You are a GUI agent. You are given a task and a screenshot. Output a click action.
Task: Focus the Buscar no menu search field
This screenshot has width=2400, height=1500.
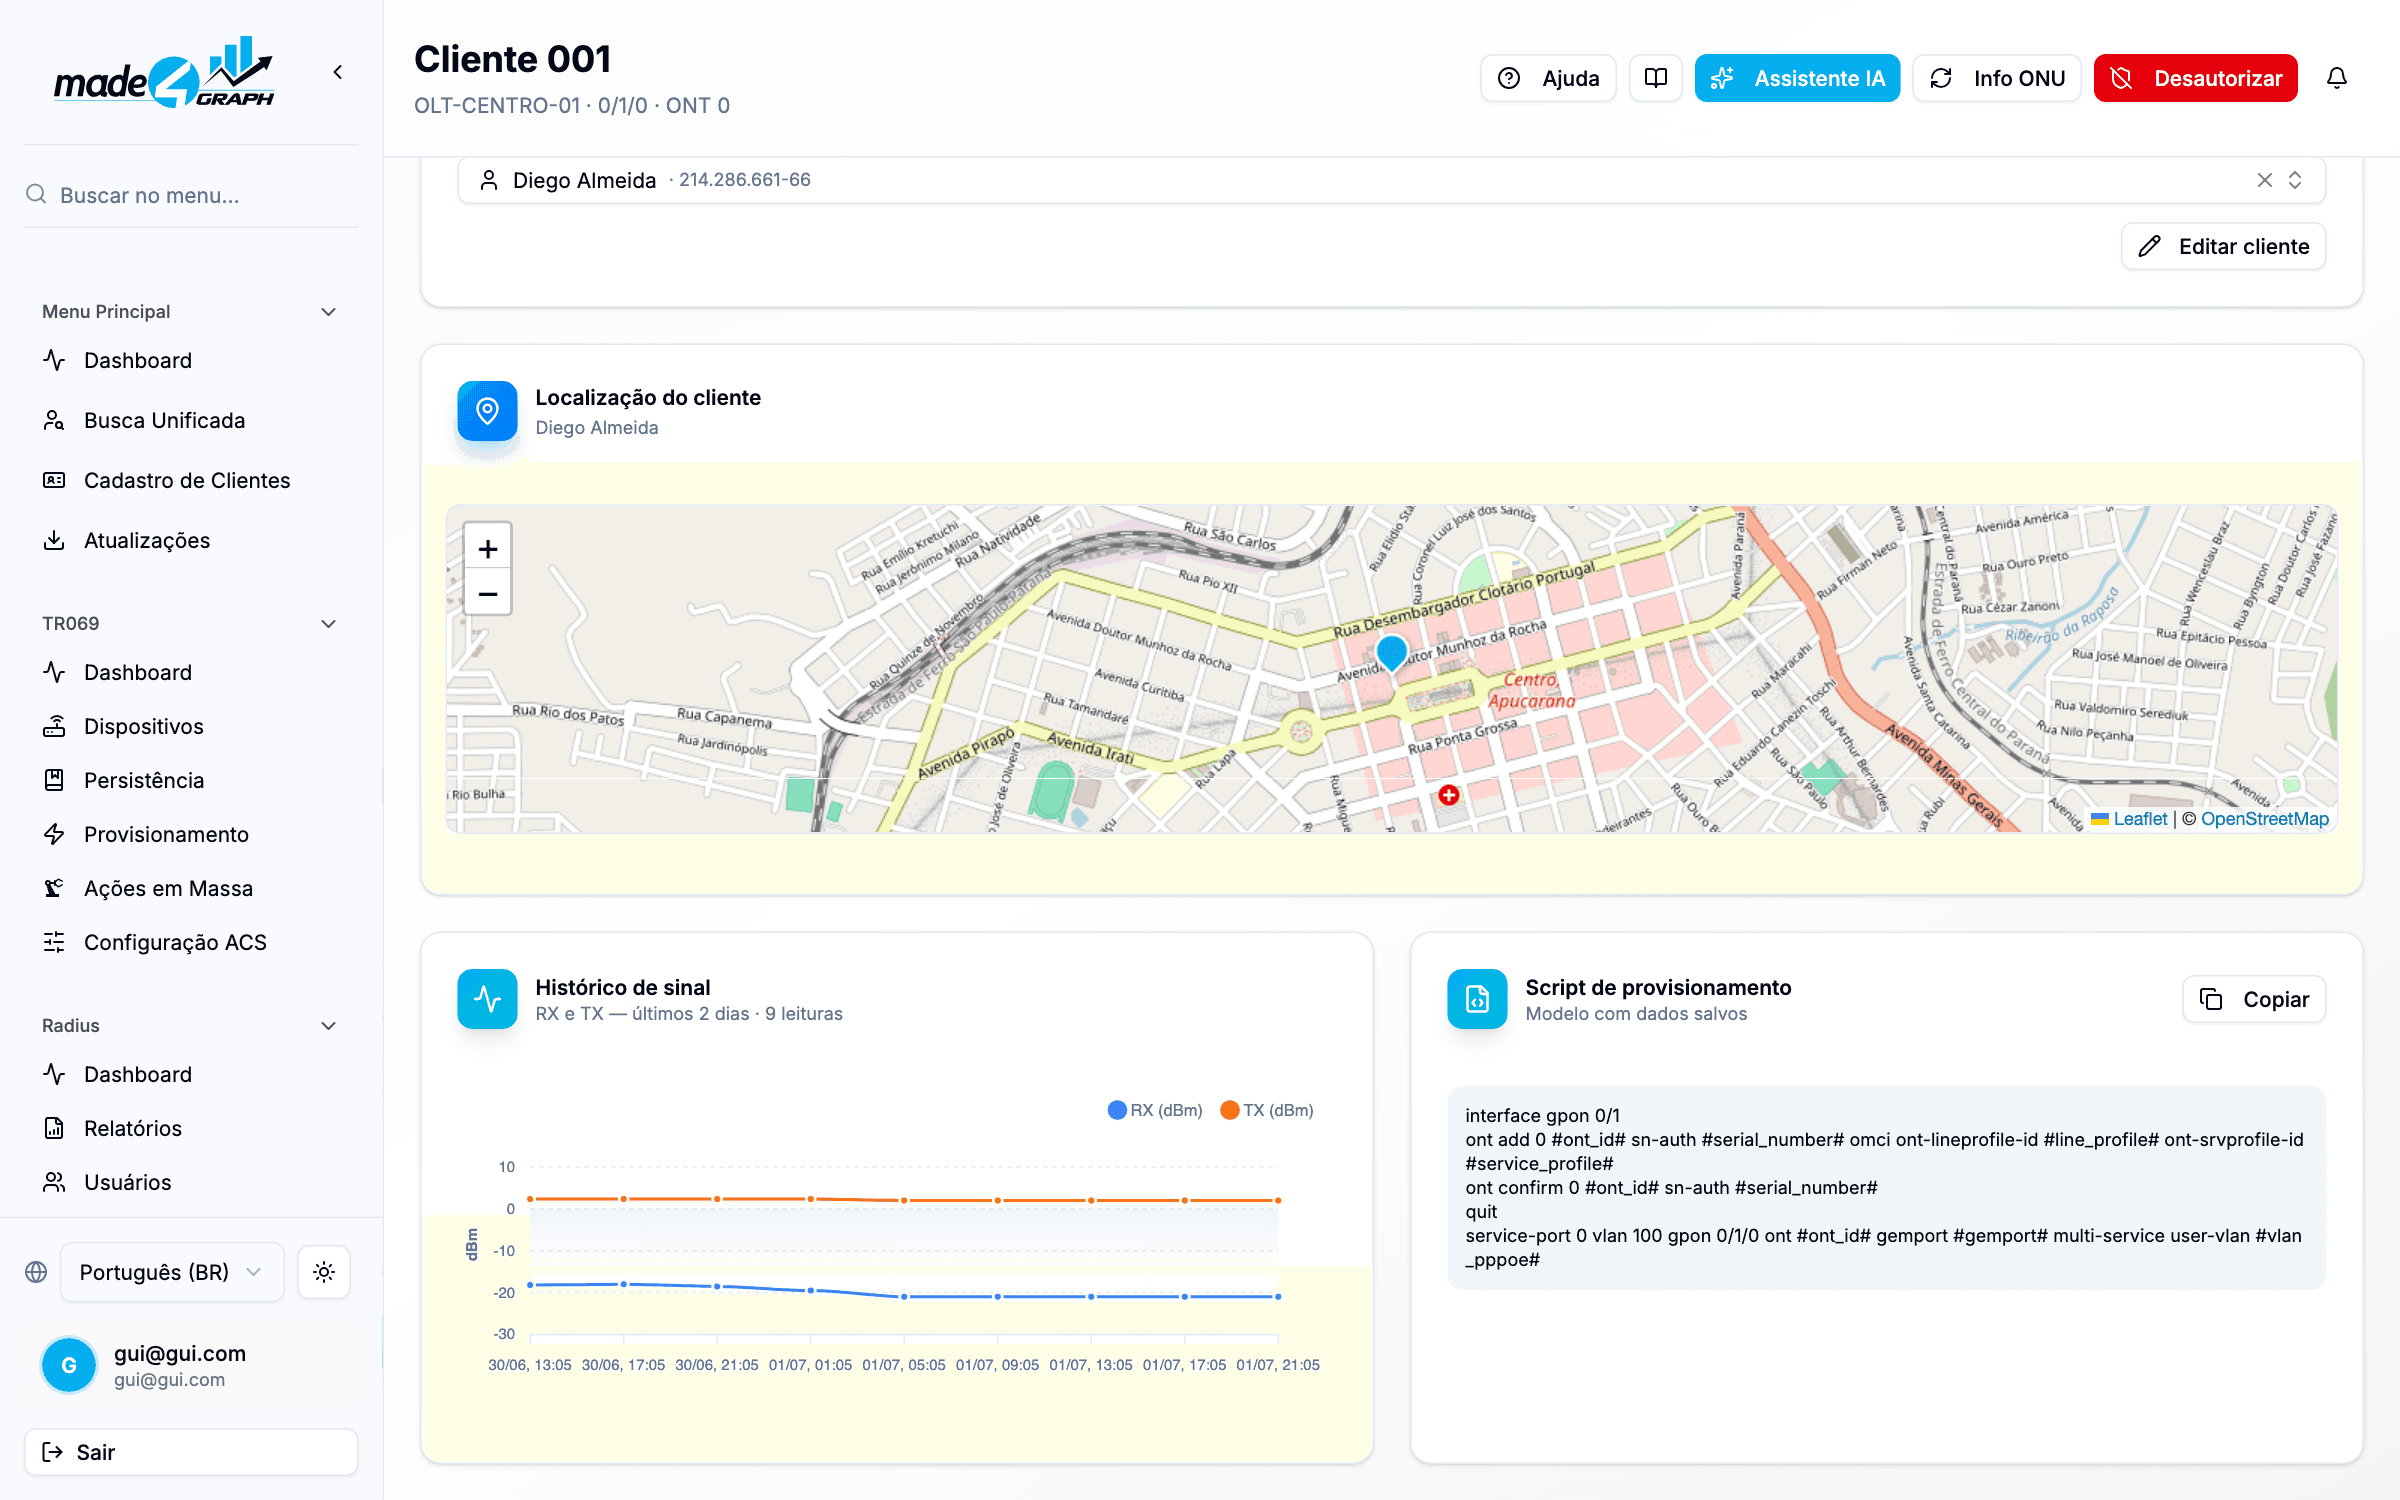(190, 195)
